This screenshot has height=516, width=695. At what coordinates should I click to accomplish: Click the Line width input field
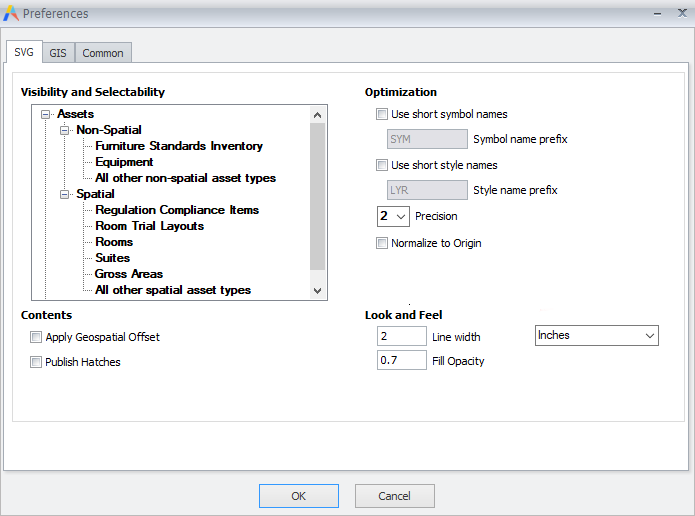(401, 337)
